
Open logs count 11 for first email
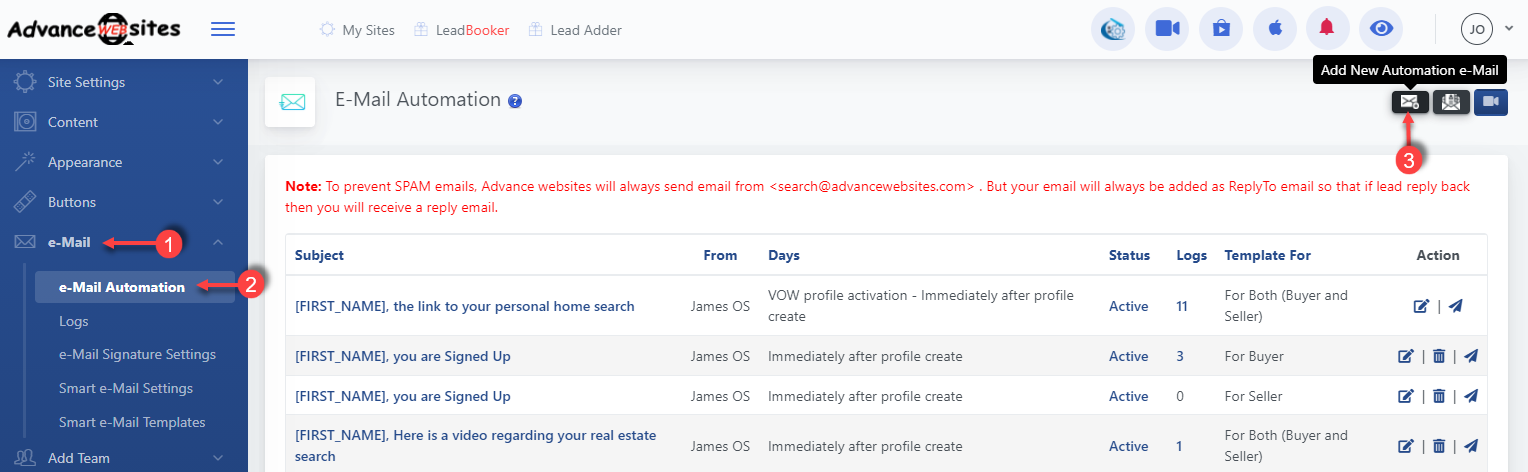pyautogui.click(x=1182, y=306)
